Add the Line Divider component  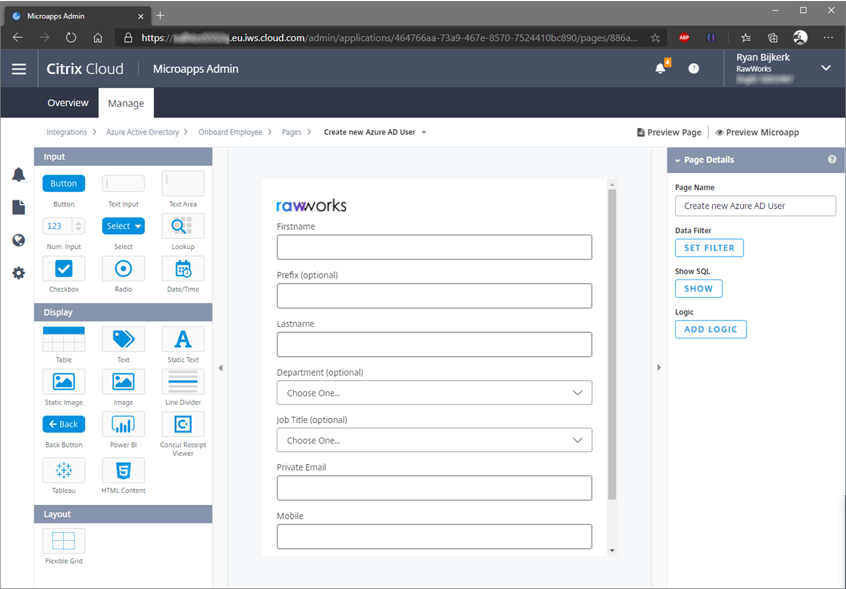click(183, 382)
